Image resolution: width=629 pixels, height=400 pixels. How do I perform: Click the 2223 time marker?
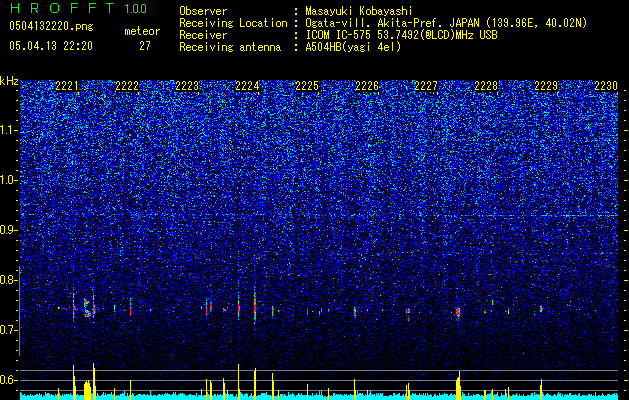pyautogui.click(x=187, y=86)
